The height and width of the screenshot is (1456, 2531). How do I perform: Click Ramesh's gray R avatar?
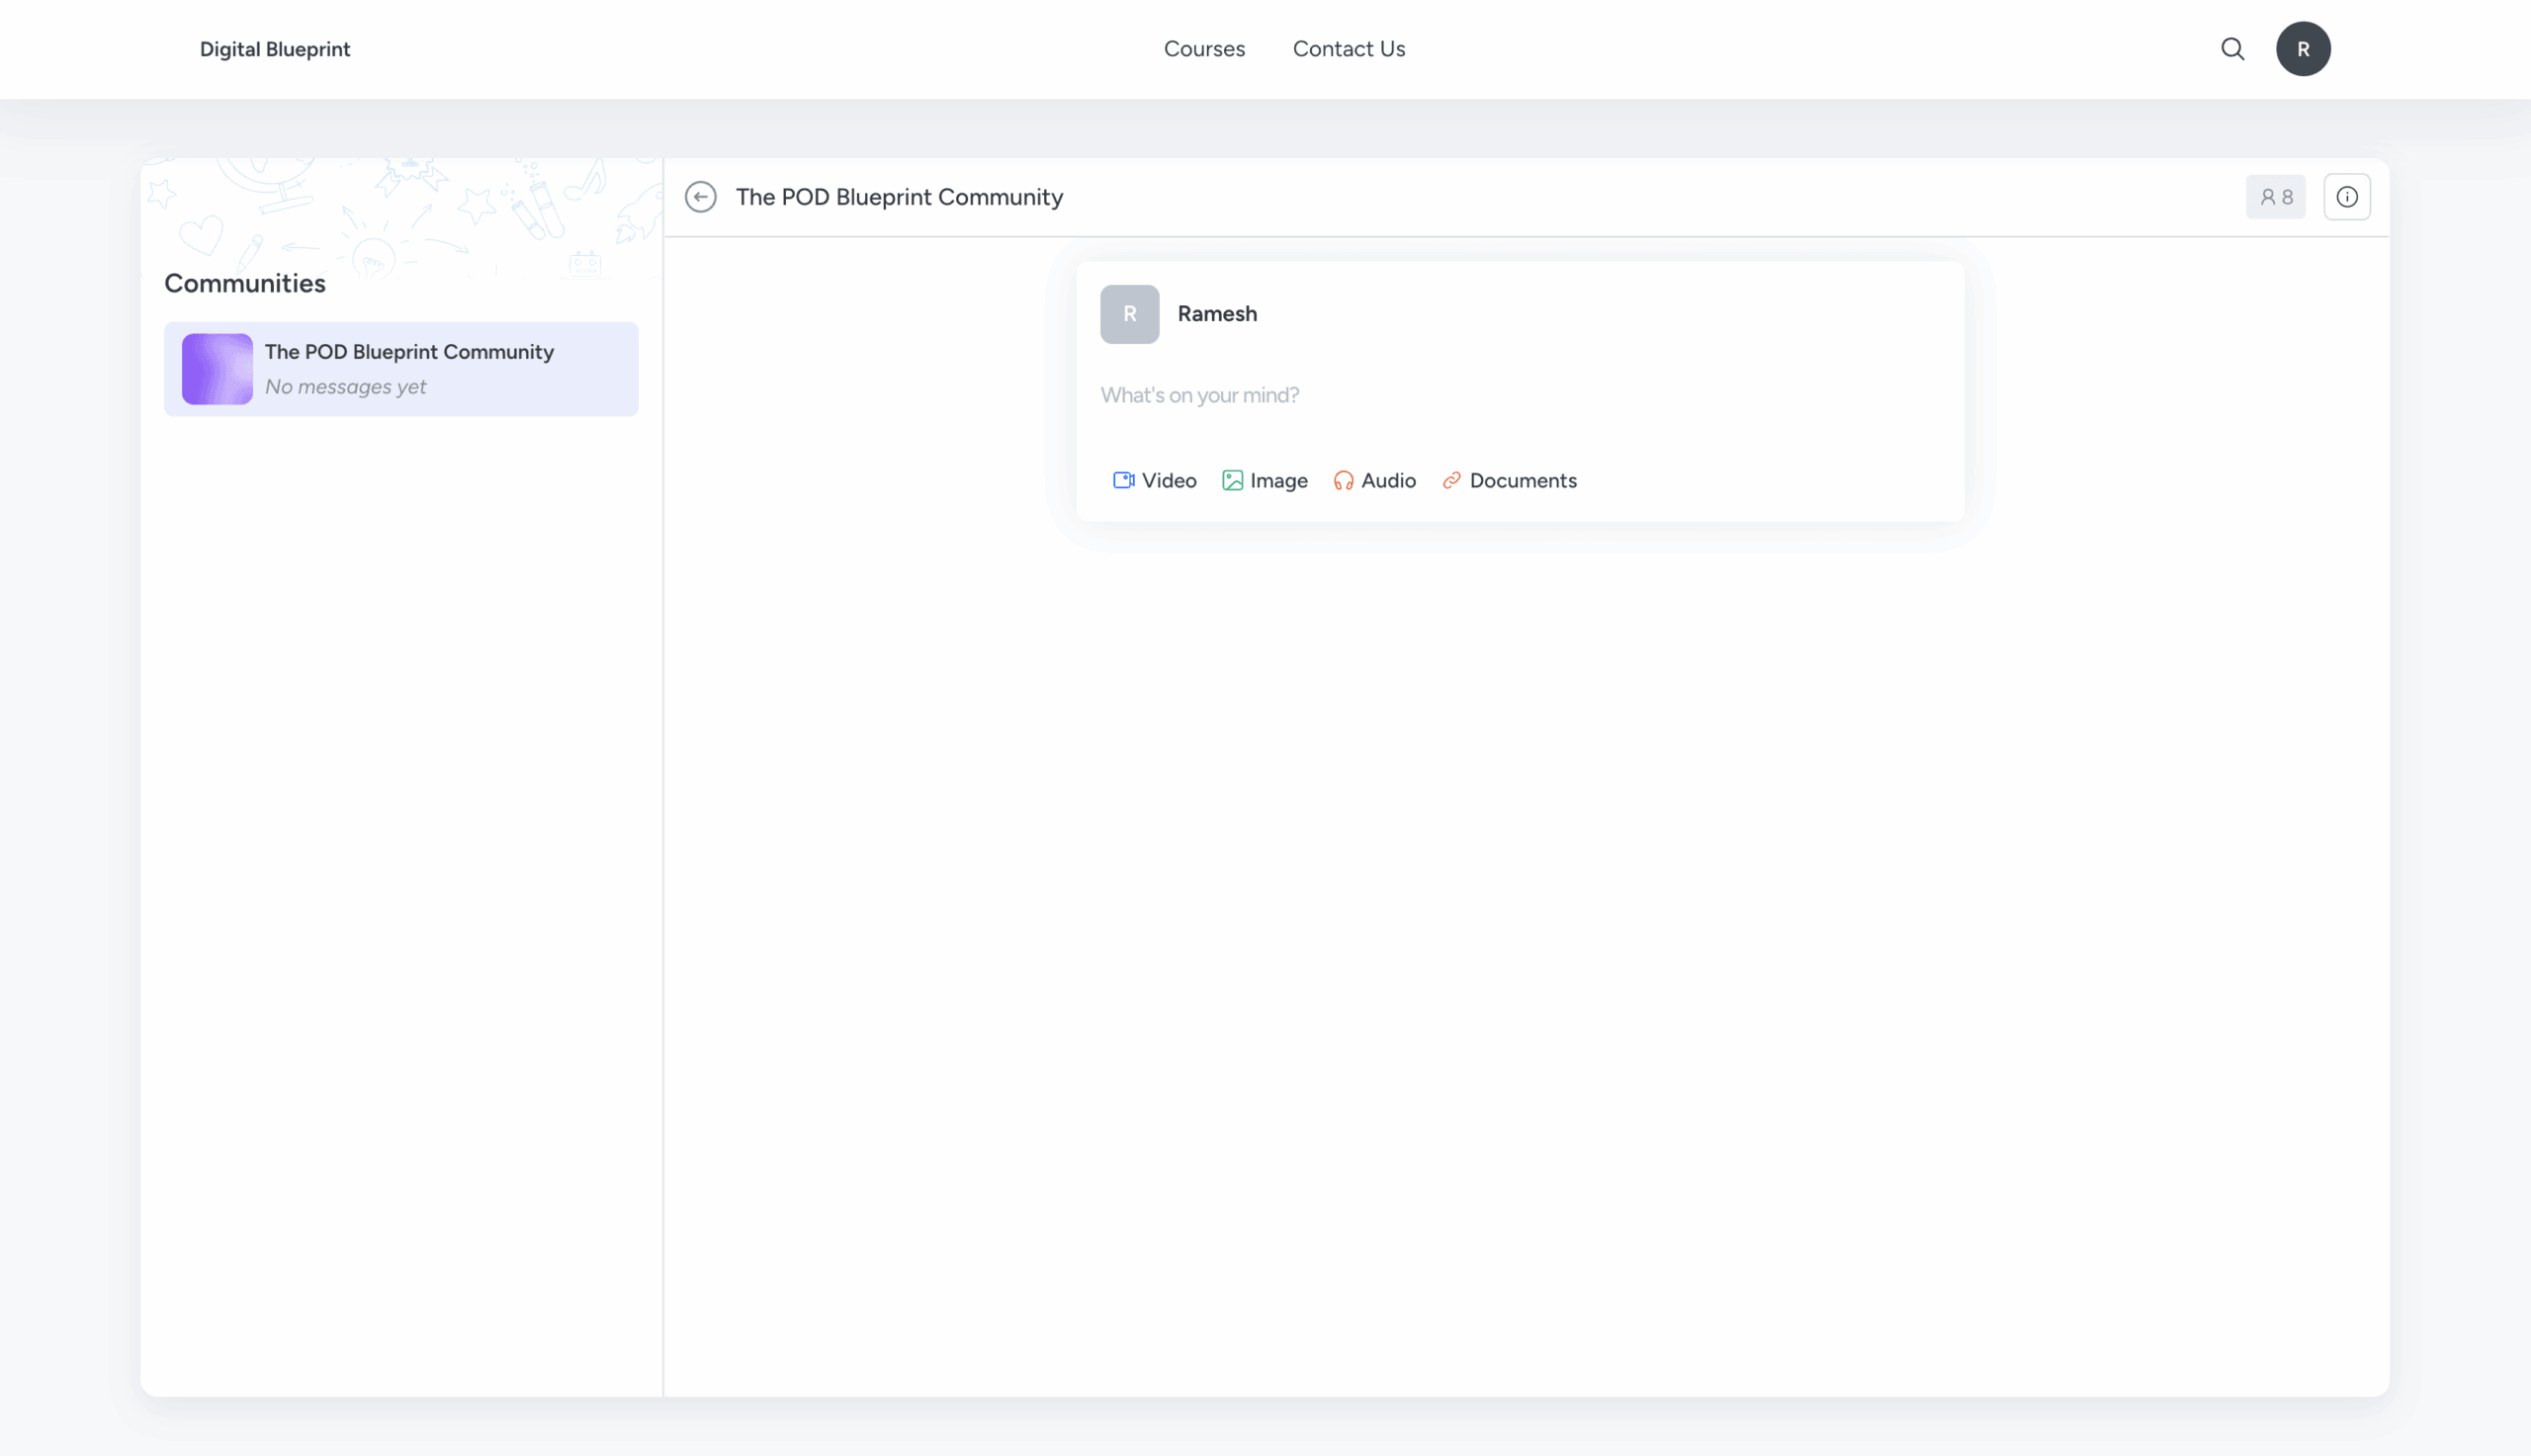tap(1129, 314)
